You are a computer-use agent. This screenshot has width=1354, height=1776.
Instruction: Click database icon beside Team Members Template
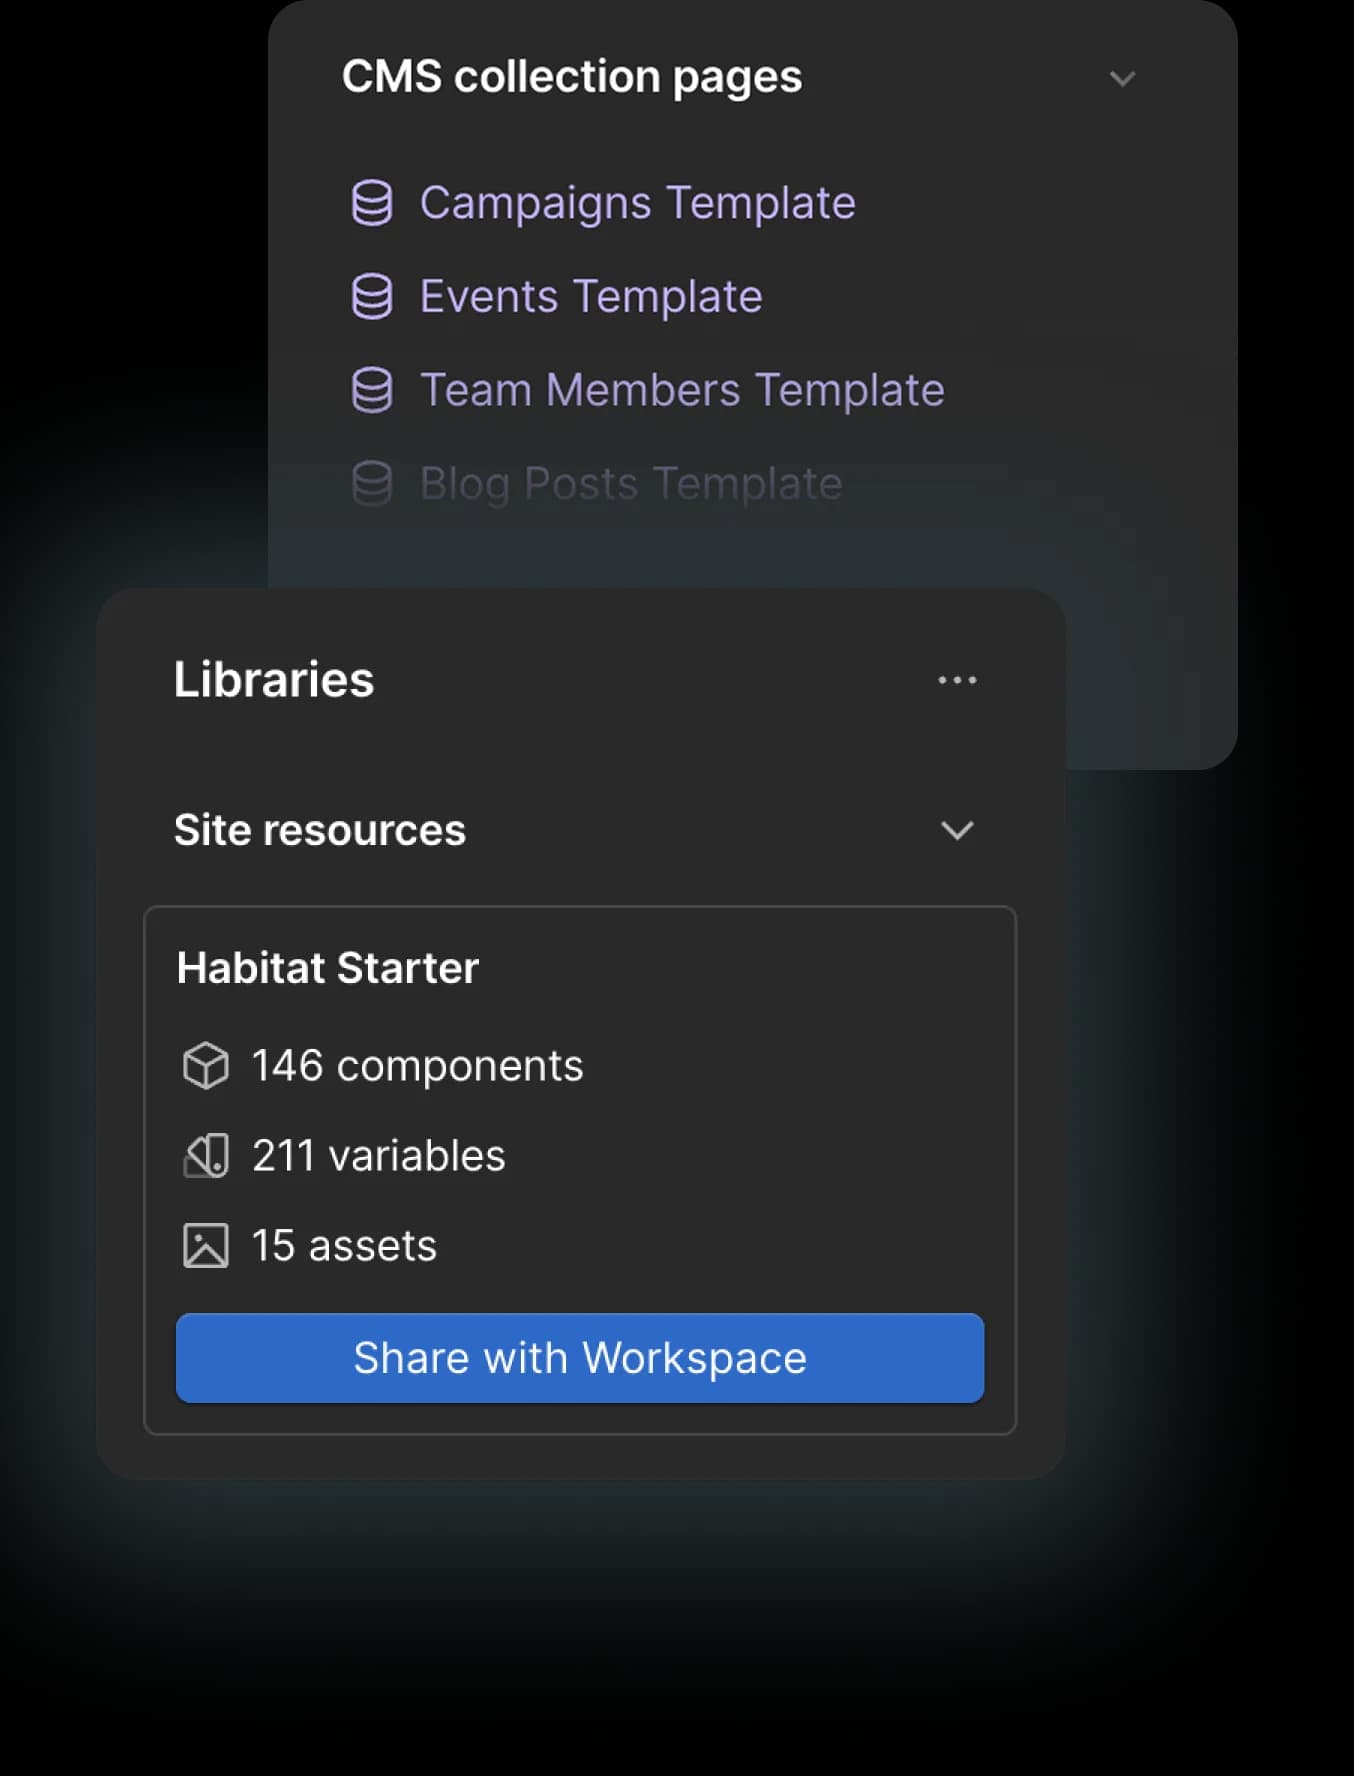click(x=372, y=390)
